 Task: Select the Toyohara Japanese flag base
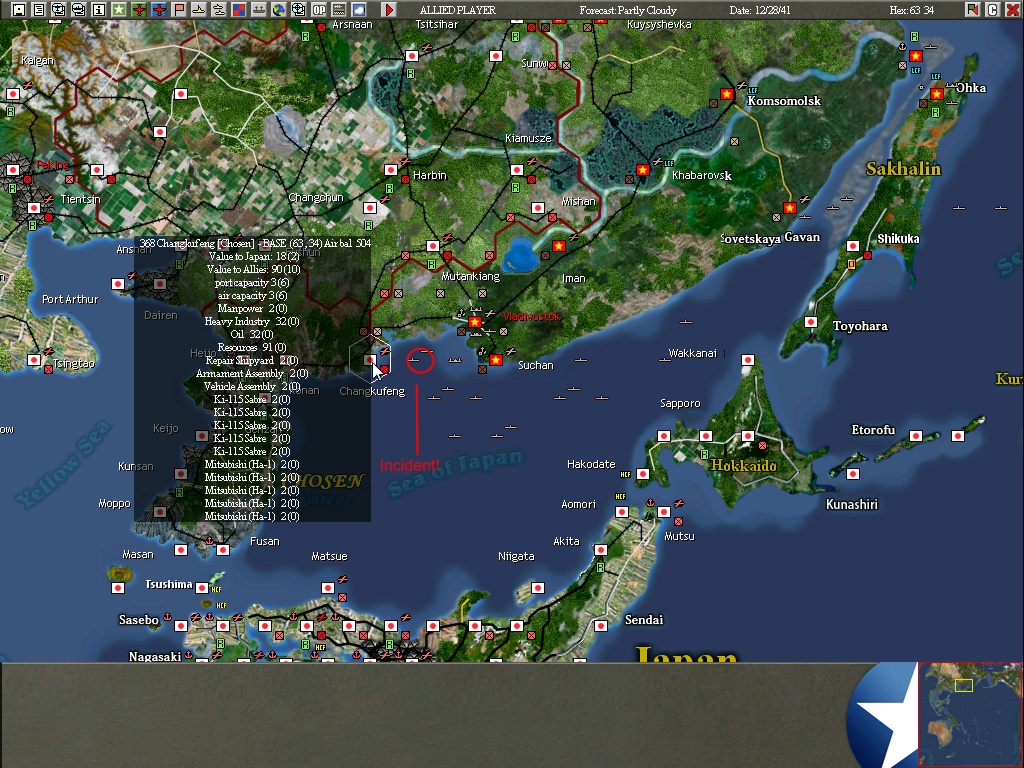[x=810, y=322]
